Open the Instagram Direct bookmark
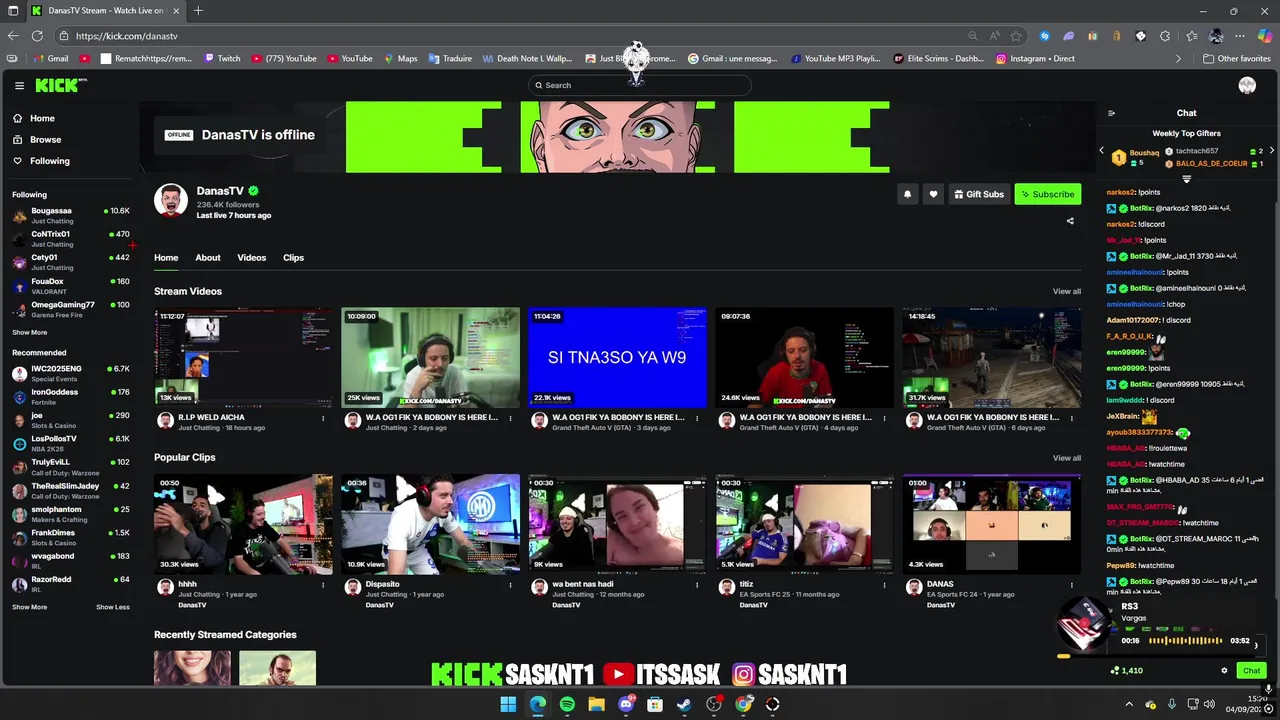This screenshot has width=1280, height=720. pos(1035,59)
